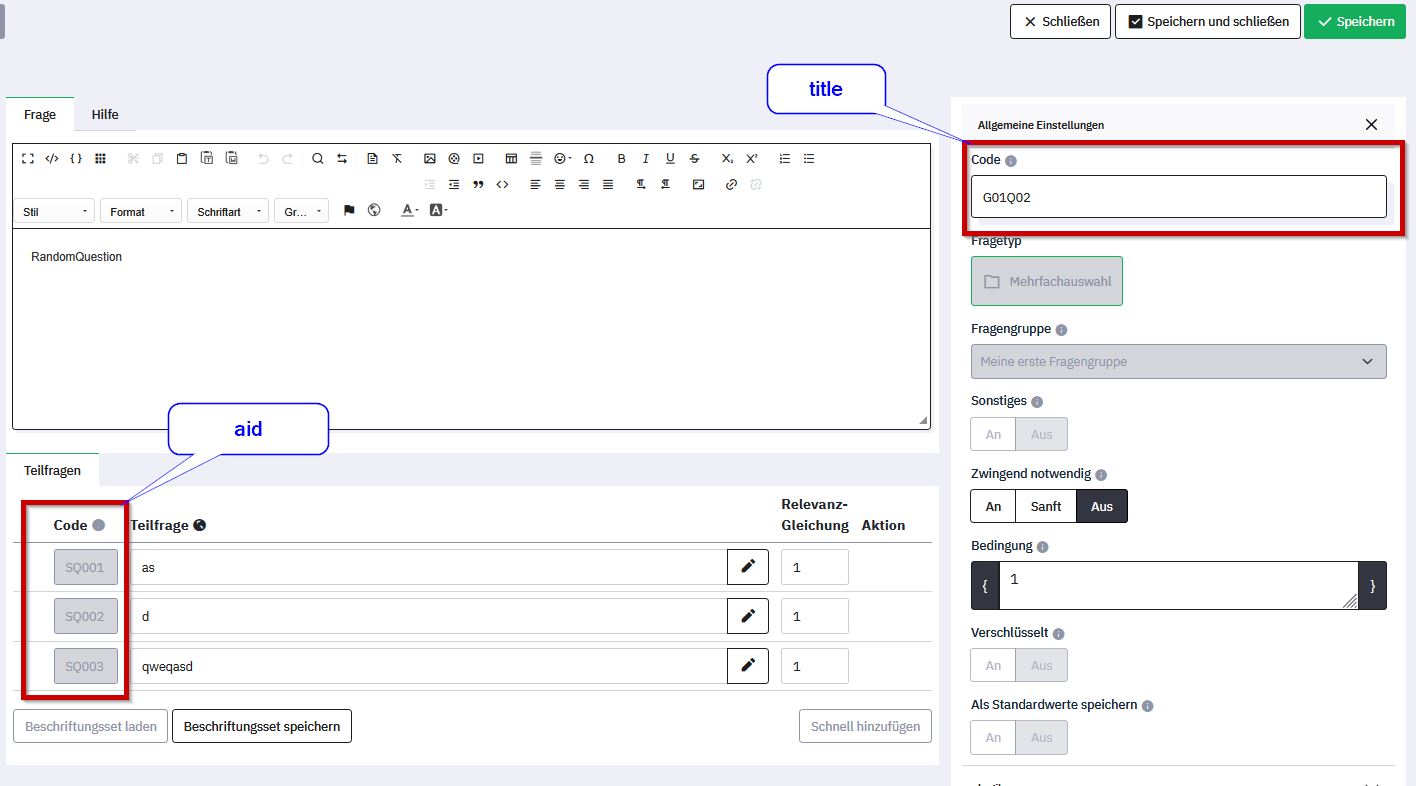This screenshot has width=1416, height=786.
Task: Click the insert image icon
Action: coord(430,159)
